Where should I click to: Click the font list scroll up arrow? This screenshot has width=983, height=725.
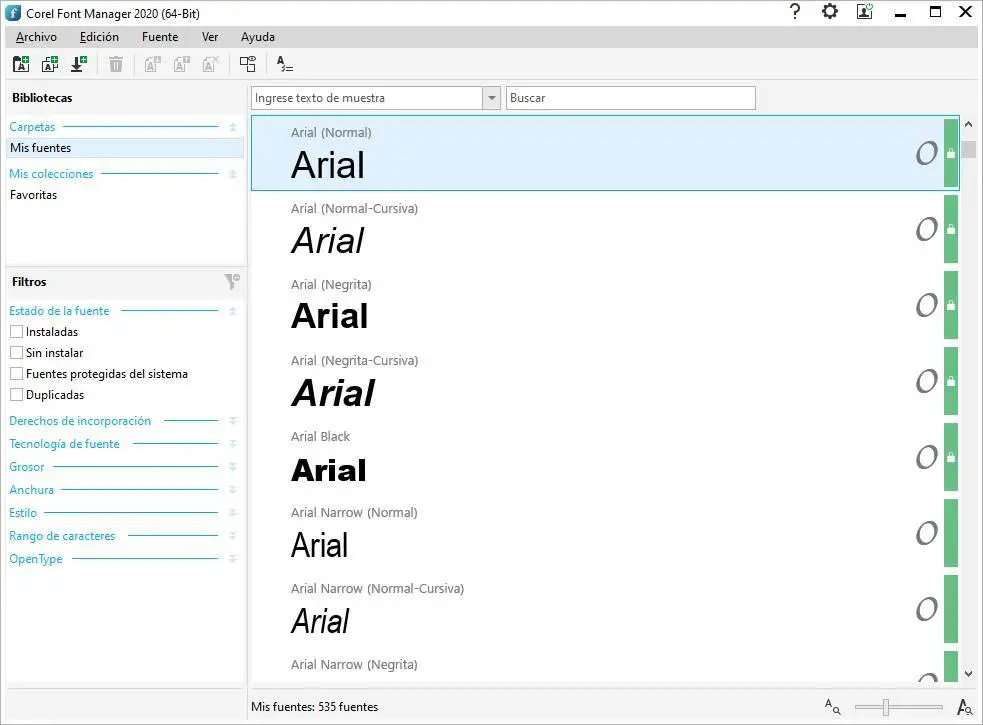[969, 125]
